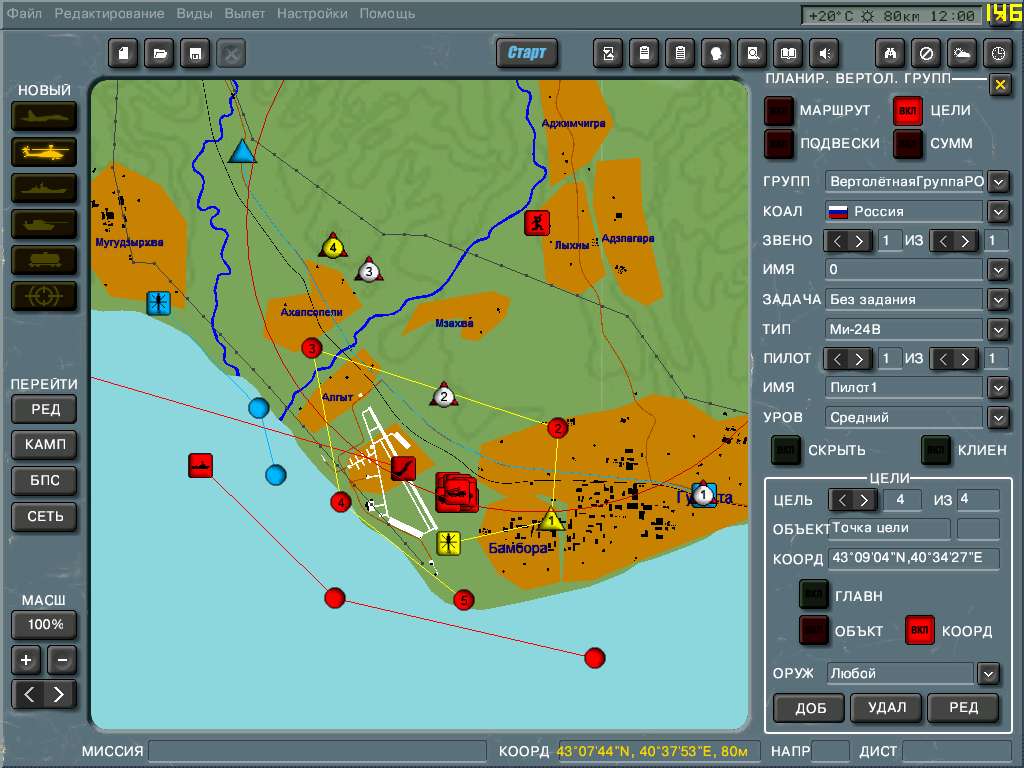Select the new tank group icon
This screenshot has height=768, width=1024.
pos(44,224)
